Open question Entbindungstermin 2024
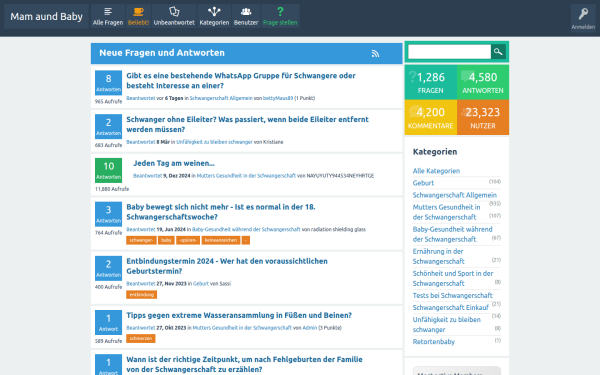Image resolution: width=600 pixels, height=375 pixels. pos(227,266)
